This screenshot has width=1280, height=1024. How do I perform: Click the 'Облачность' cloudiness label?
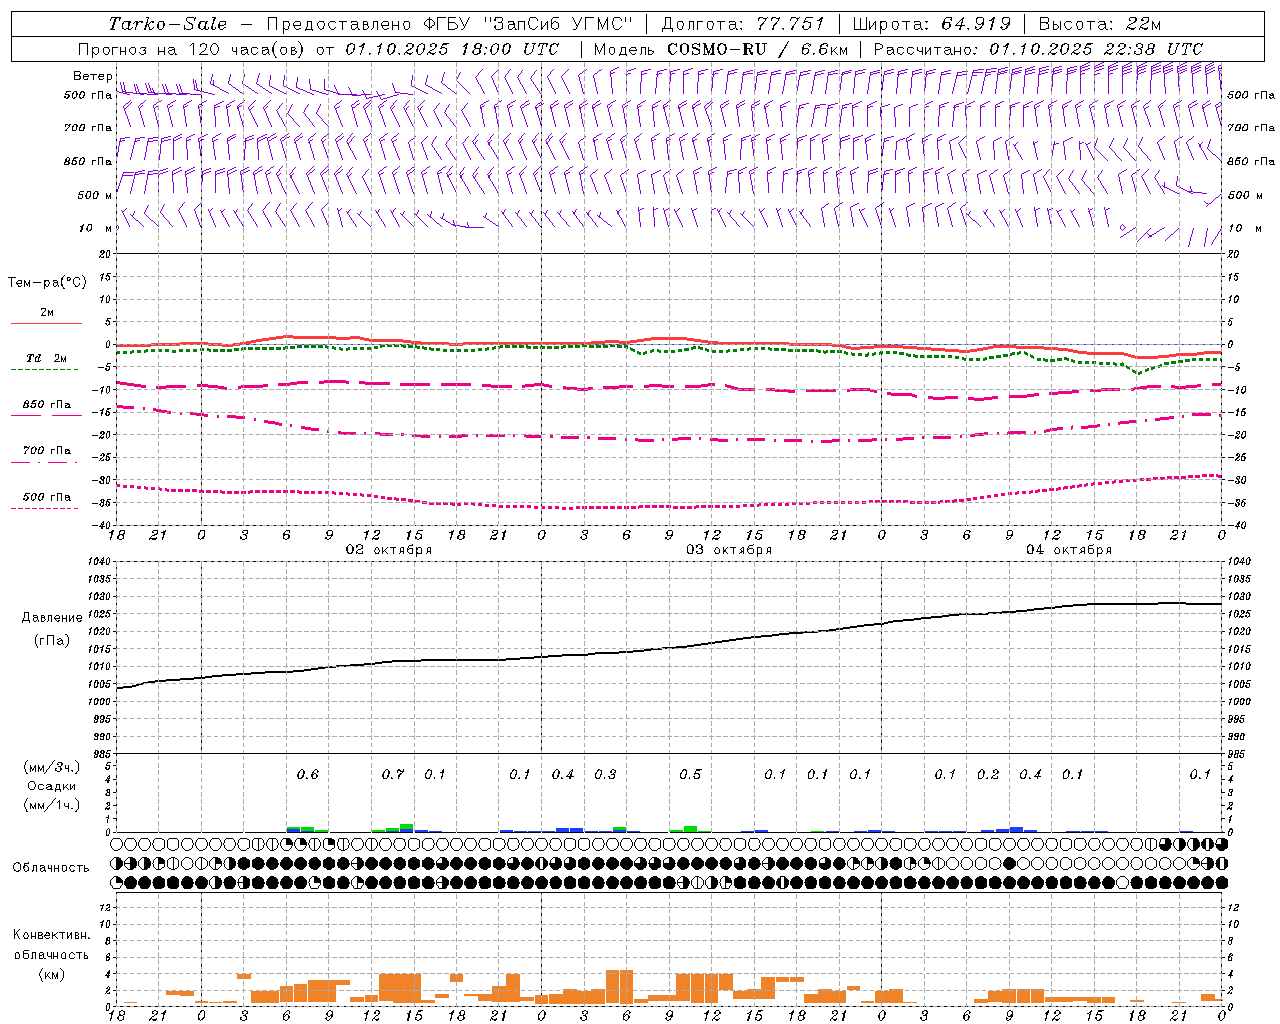pos(51,868)
